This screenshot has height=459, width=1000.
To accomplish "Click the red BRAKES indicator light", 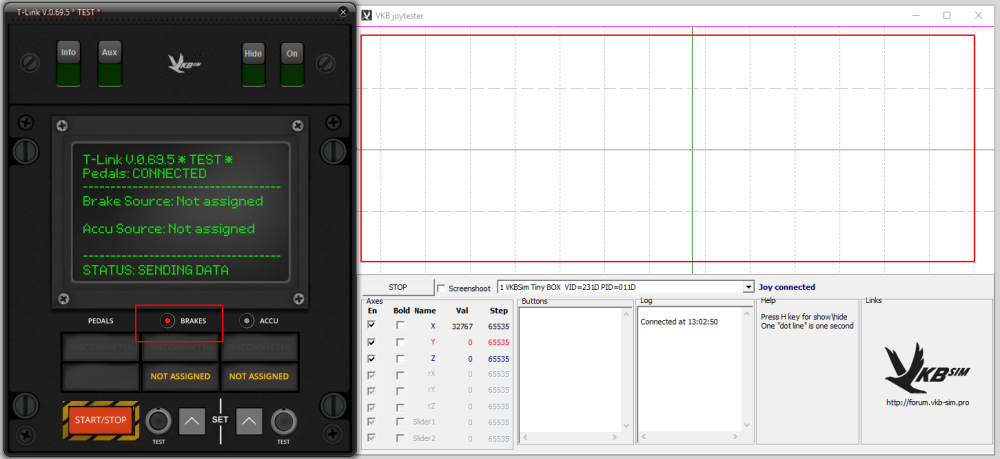I will 168,321.
